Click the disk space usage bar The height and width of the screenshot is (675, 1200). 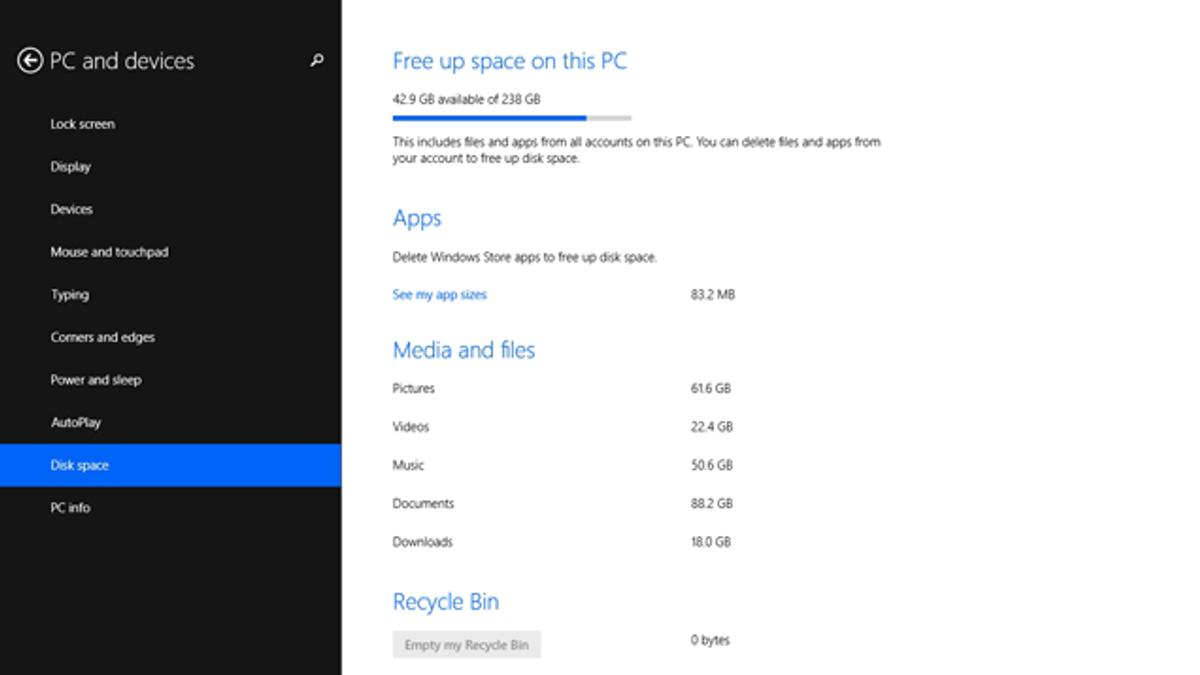512,118
